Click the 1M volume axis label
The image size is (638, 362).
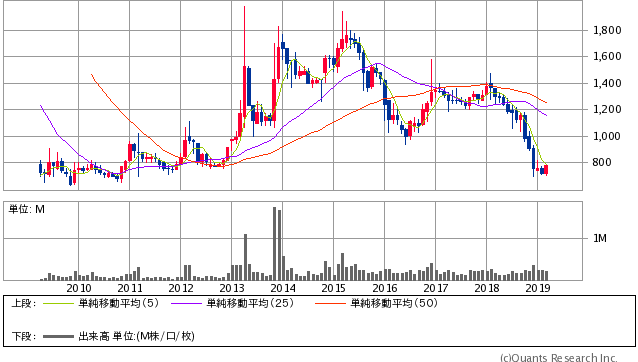coord(600,238)
